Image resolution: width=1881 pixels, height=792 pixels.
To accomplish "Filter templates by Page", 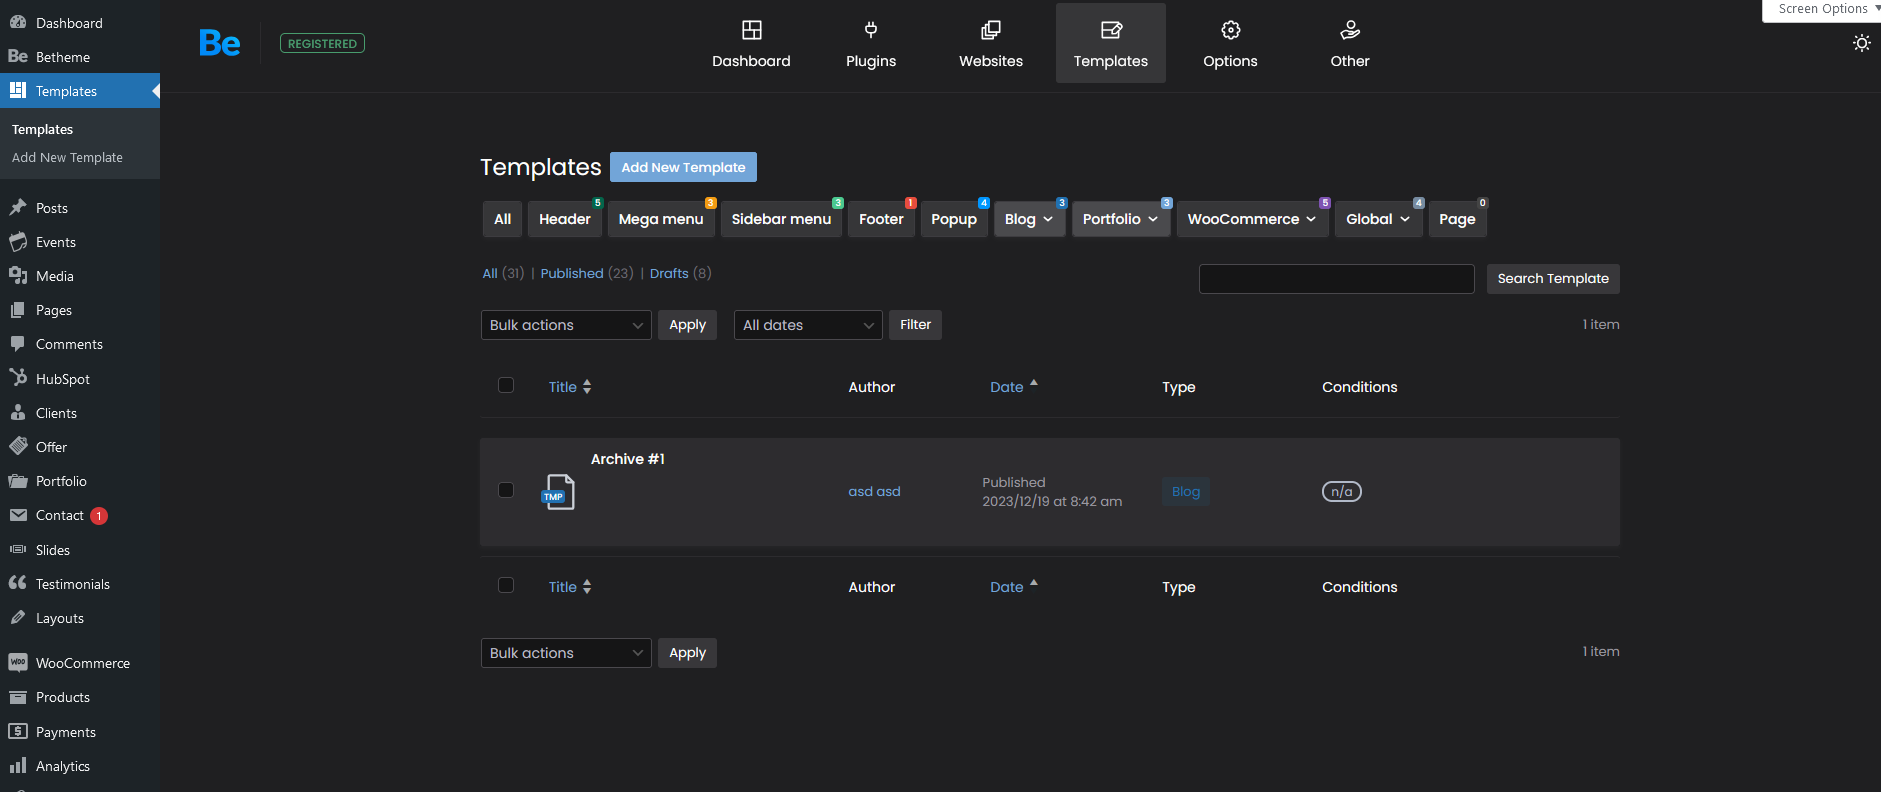I will tap(1457, 219).
